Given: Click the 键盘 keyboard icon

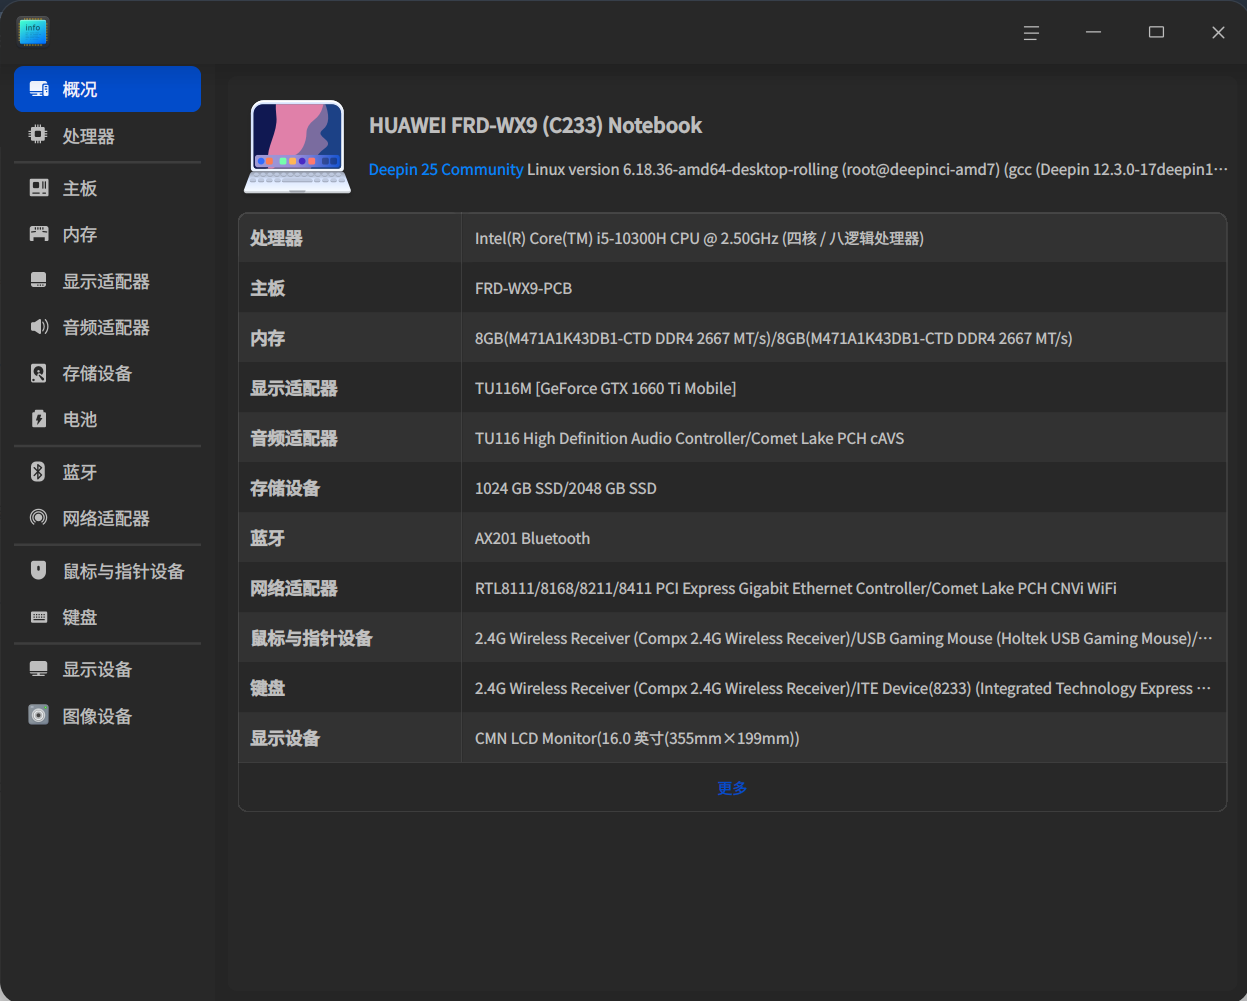Looking at the screenshot, I should 39,617.
